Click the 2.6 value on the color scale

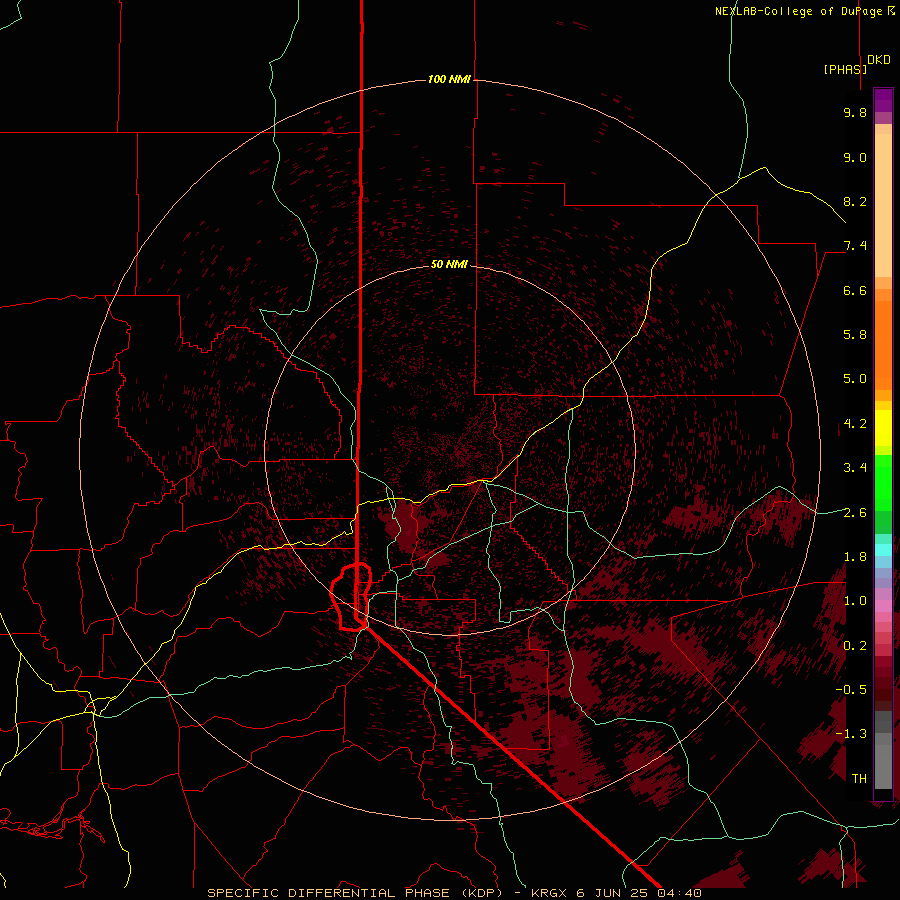[x=855, y=513]
